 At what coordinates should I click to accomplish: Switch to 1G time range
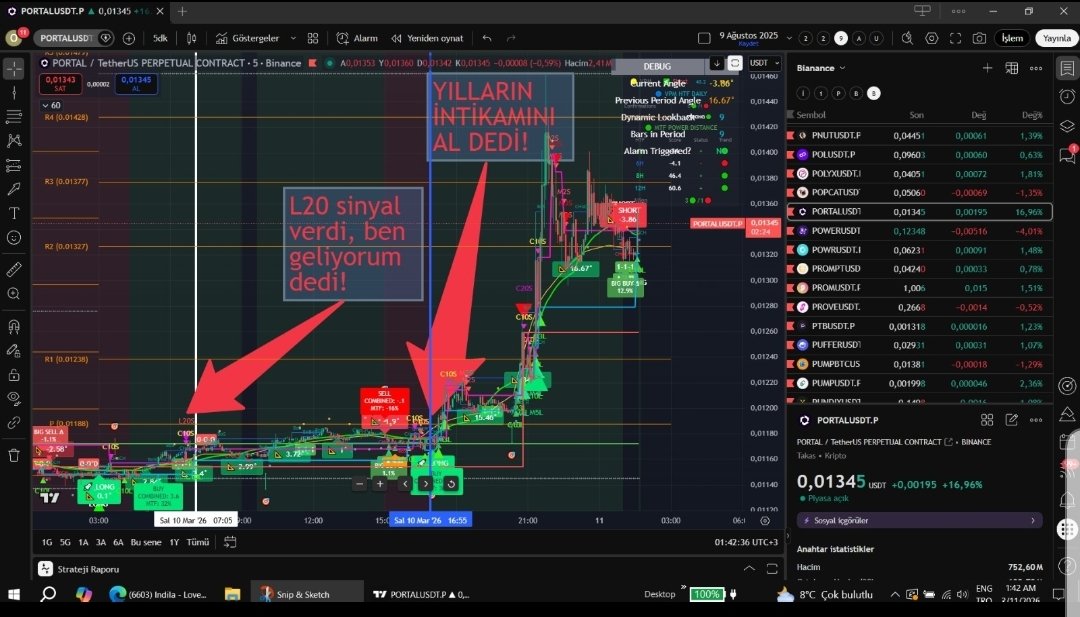(47, 542)
